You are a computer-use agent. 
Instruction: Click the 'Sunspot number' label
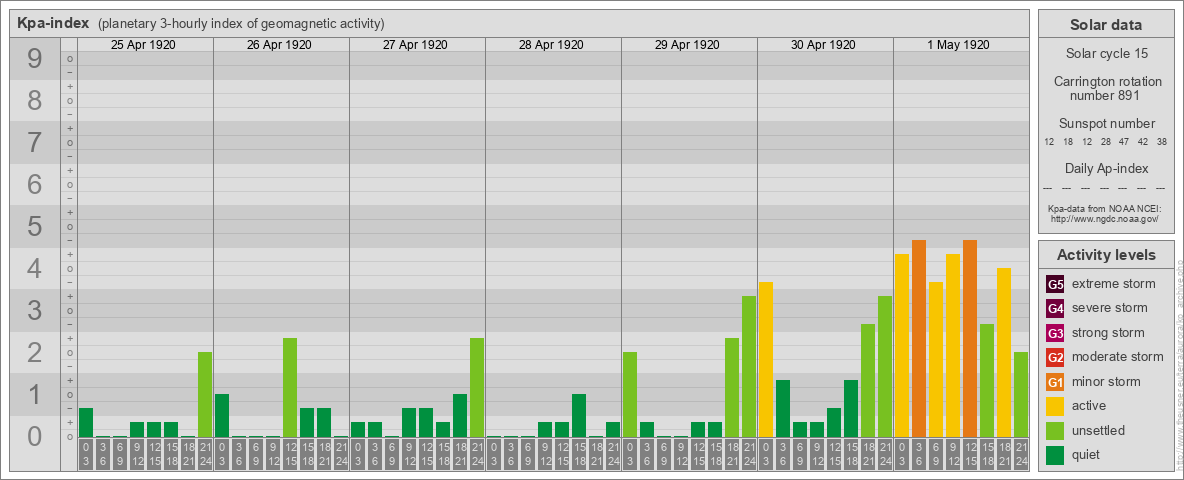coord(1107,123)
